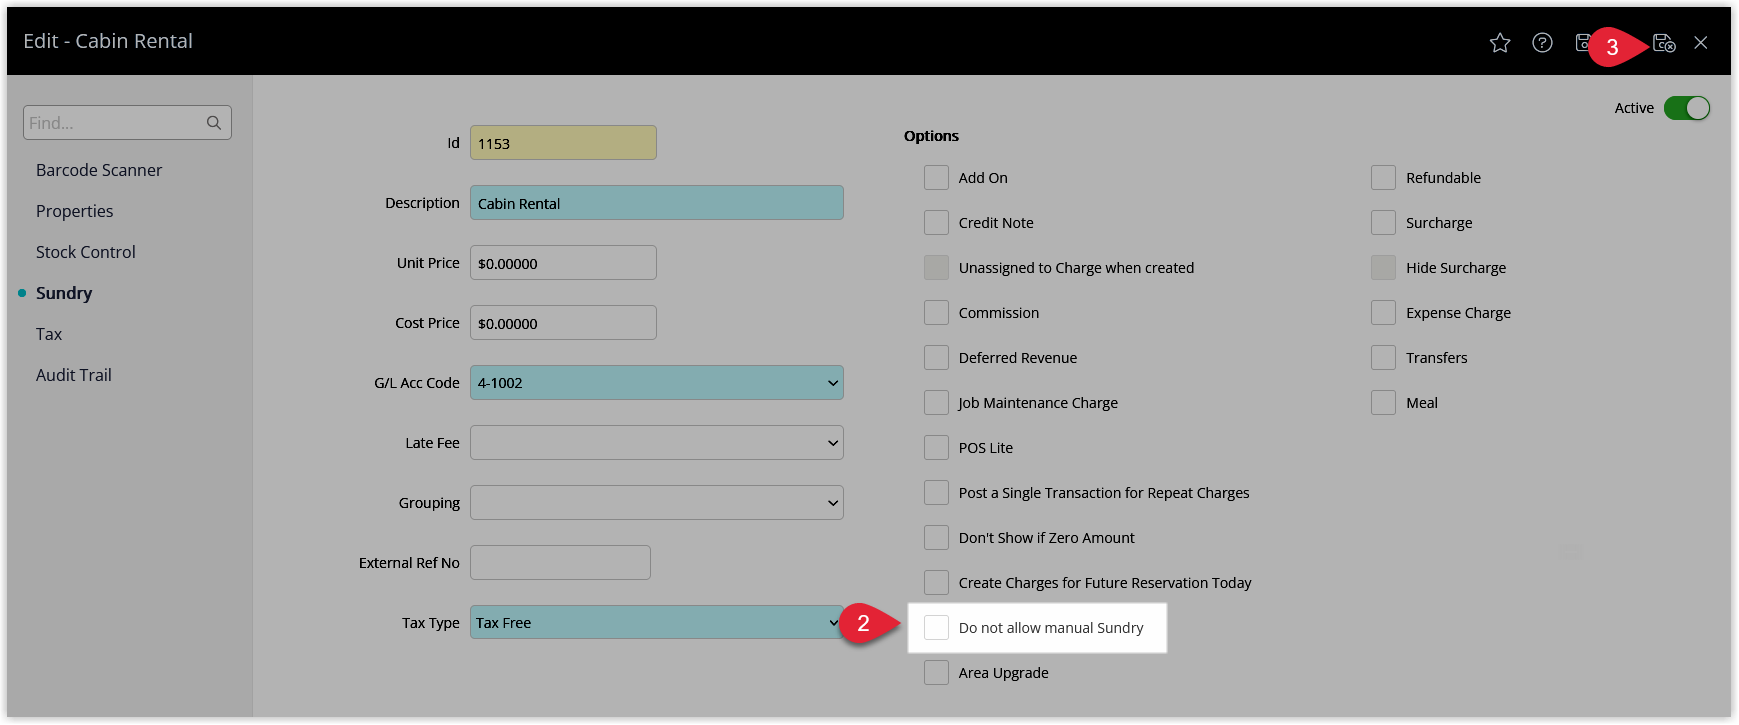Image resolution: width=1739 pixels, height=725 pixels.
Task: Open the Grouping dropdown
Action: [x=657, y=503]
